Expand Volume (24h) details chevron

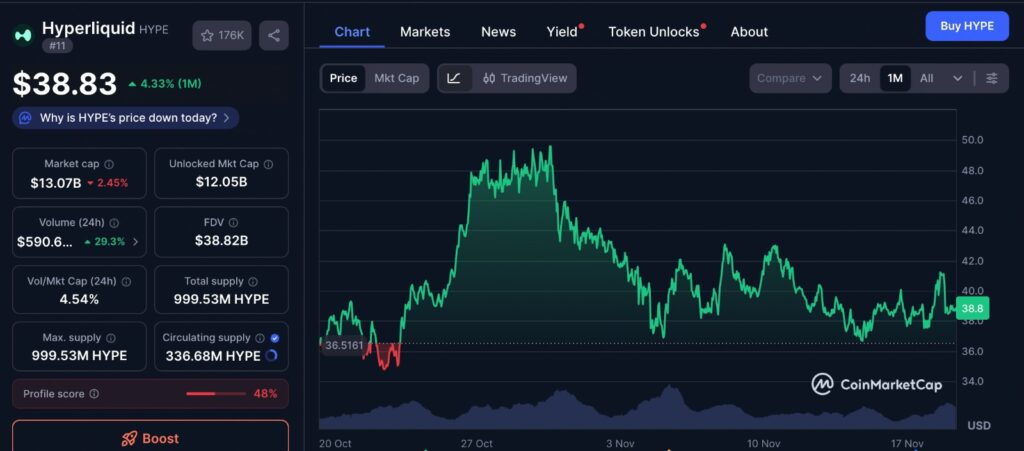(x=136, y=242)
